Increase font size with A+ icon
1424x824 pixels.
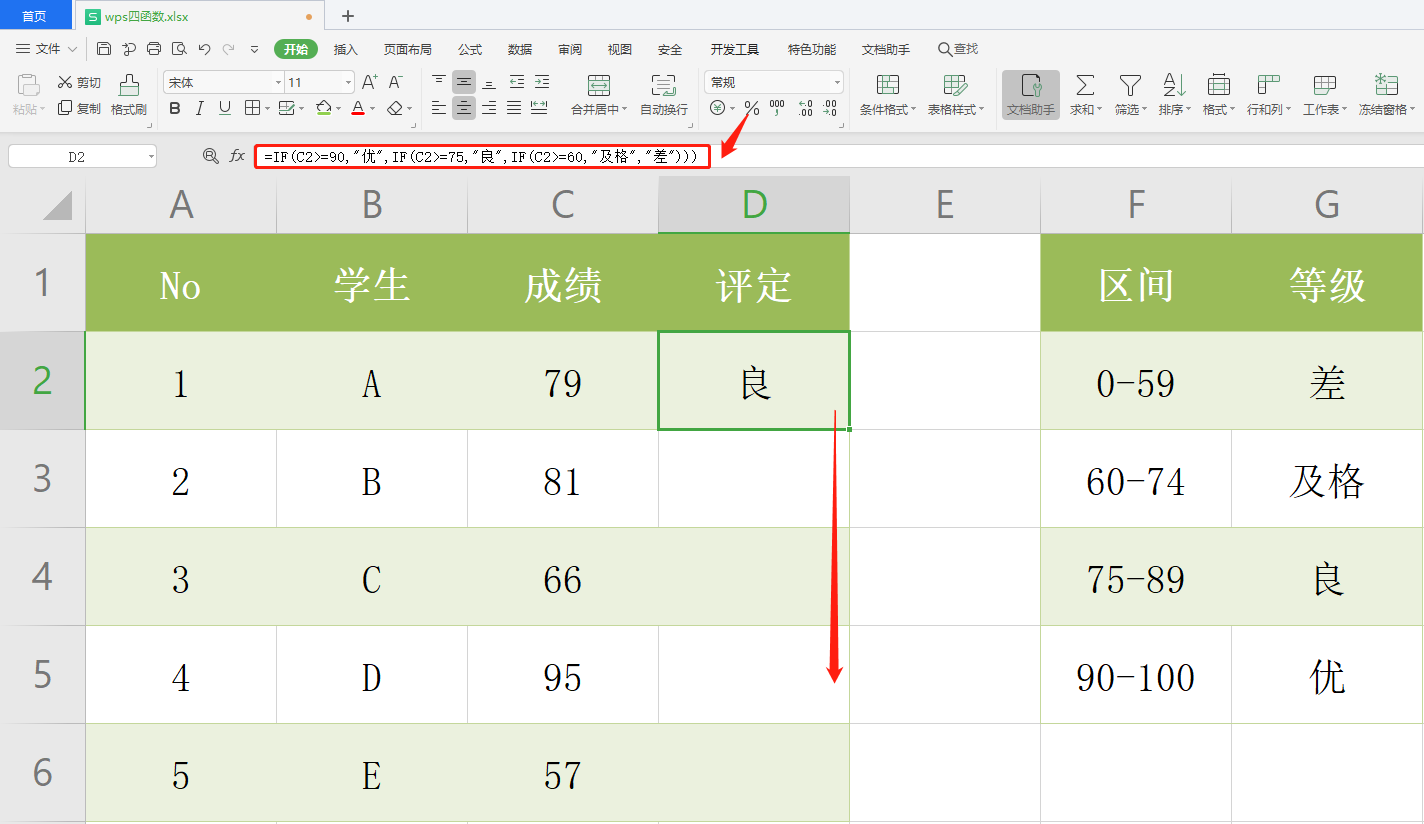[369, 82]
